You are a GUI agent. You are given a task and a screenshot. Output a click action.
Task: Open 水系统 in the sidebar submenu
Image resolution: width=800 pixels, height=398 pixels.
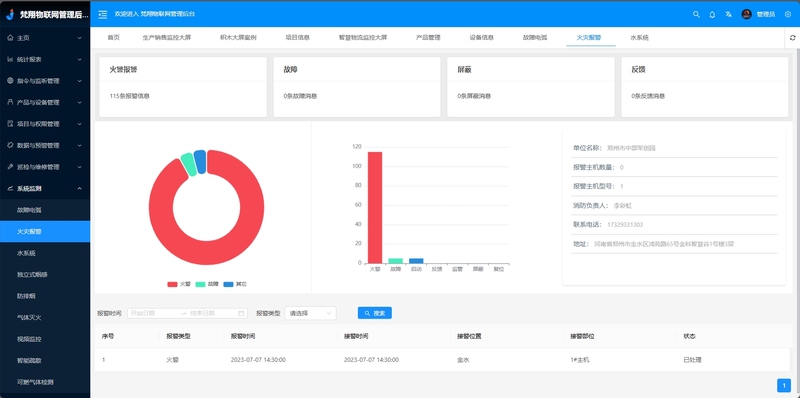pos(45,253)
